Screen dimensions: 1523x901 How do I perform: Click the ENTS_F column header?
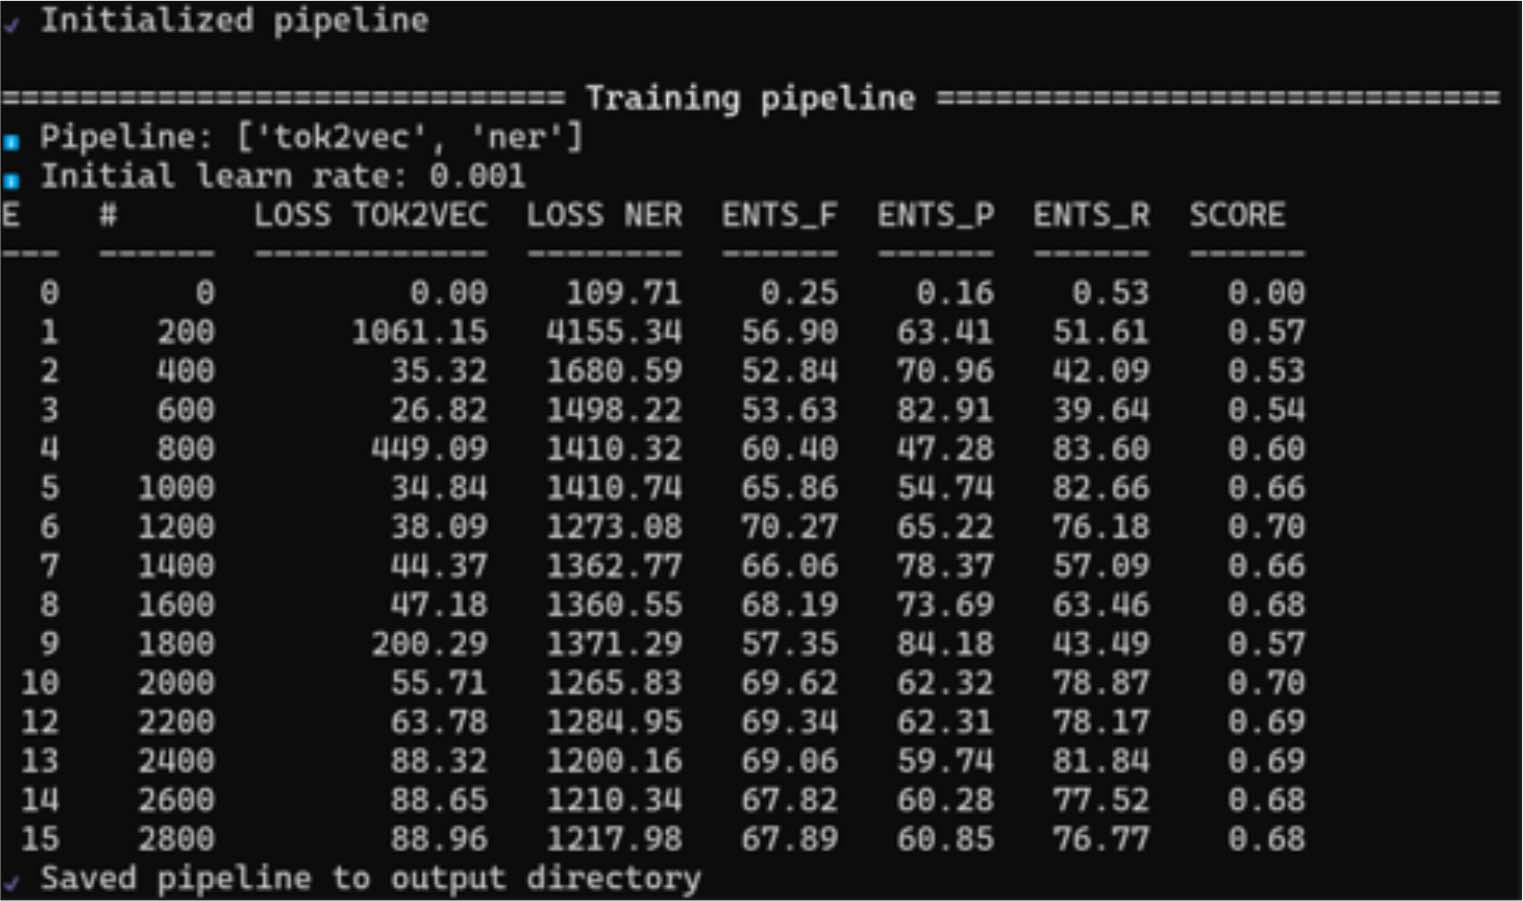point(780,215)
